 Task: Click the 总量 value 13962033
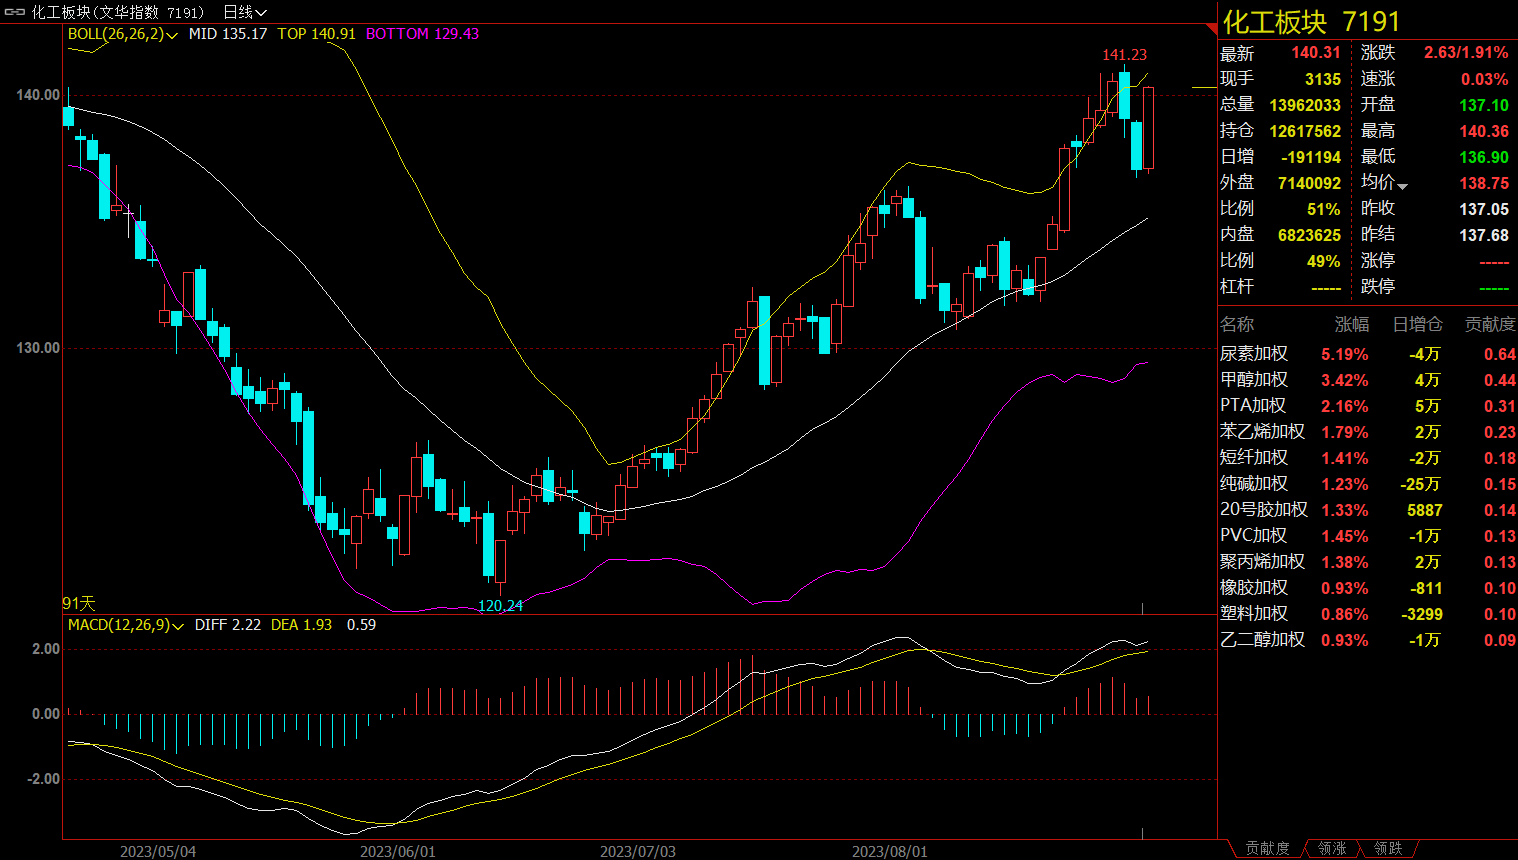tap(1305, 105)
